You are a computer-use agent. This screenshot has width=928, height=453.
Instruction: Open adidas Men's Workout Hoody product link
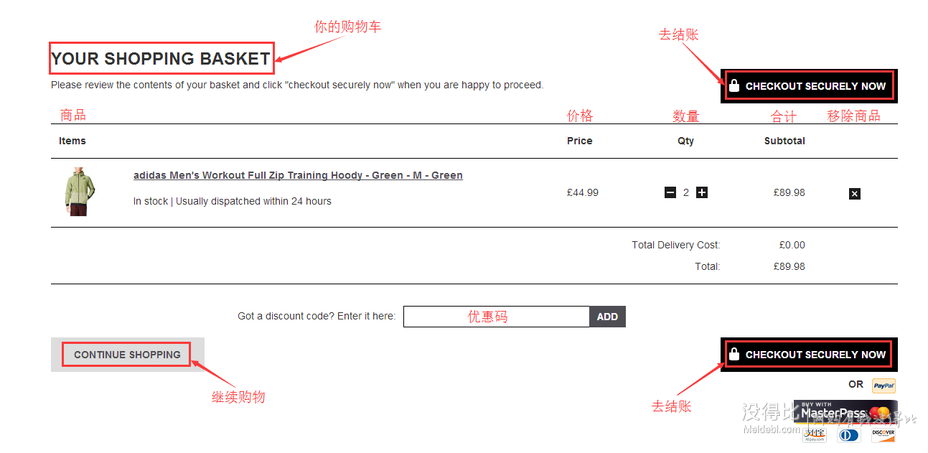pyautogui.click(x=298, y=175)
